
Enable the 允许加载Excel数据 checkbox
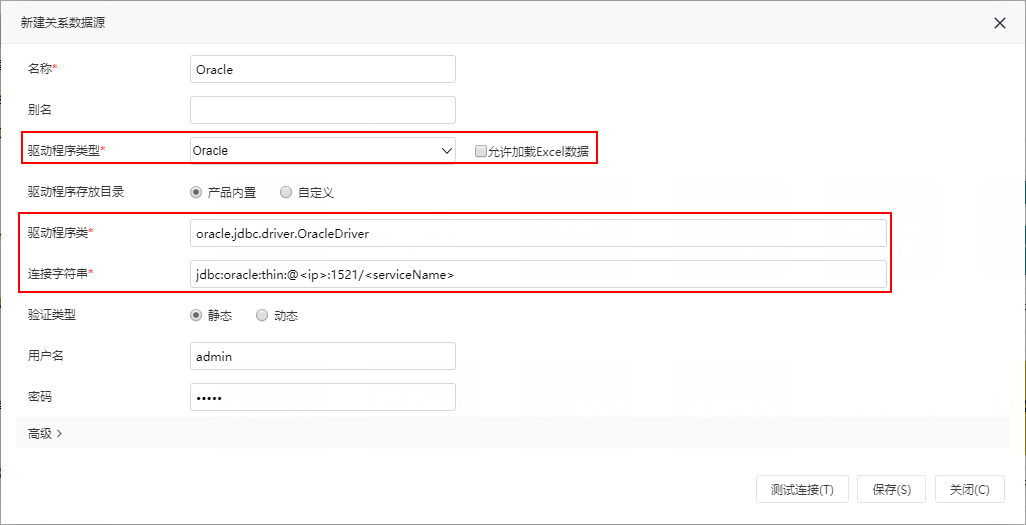click(480, 151)
